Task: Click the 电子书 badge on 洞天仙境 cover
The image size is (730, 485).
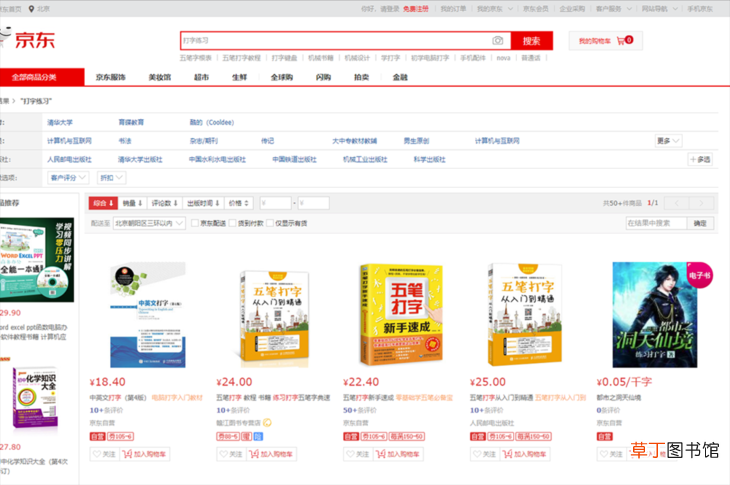Action: 700,275
